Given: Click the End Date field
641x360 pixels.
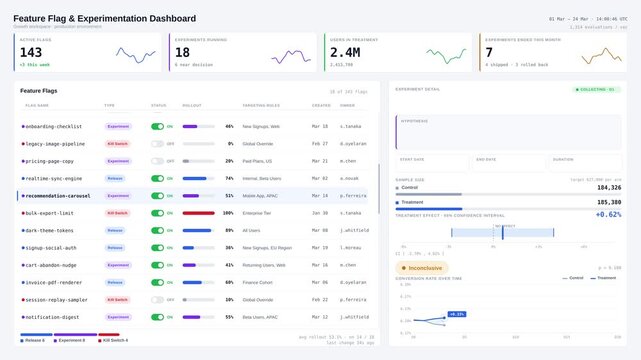Looking at the screenshot, I should 508,163.
